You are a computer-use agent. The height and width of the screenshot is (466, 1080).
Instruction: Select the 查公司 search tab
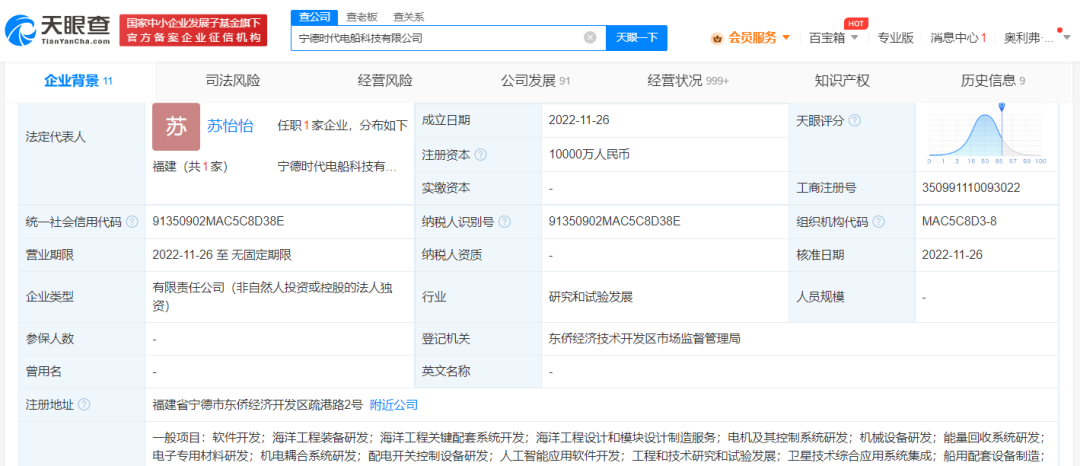315,16
